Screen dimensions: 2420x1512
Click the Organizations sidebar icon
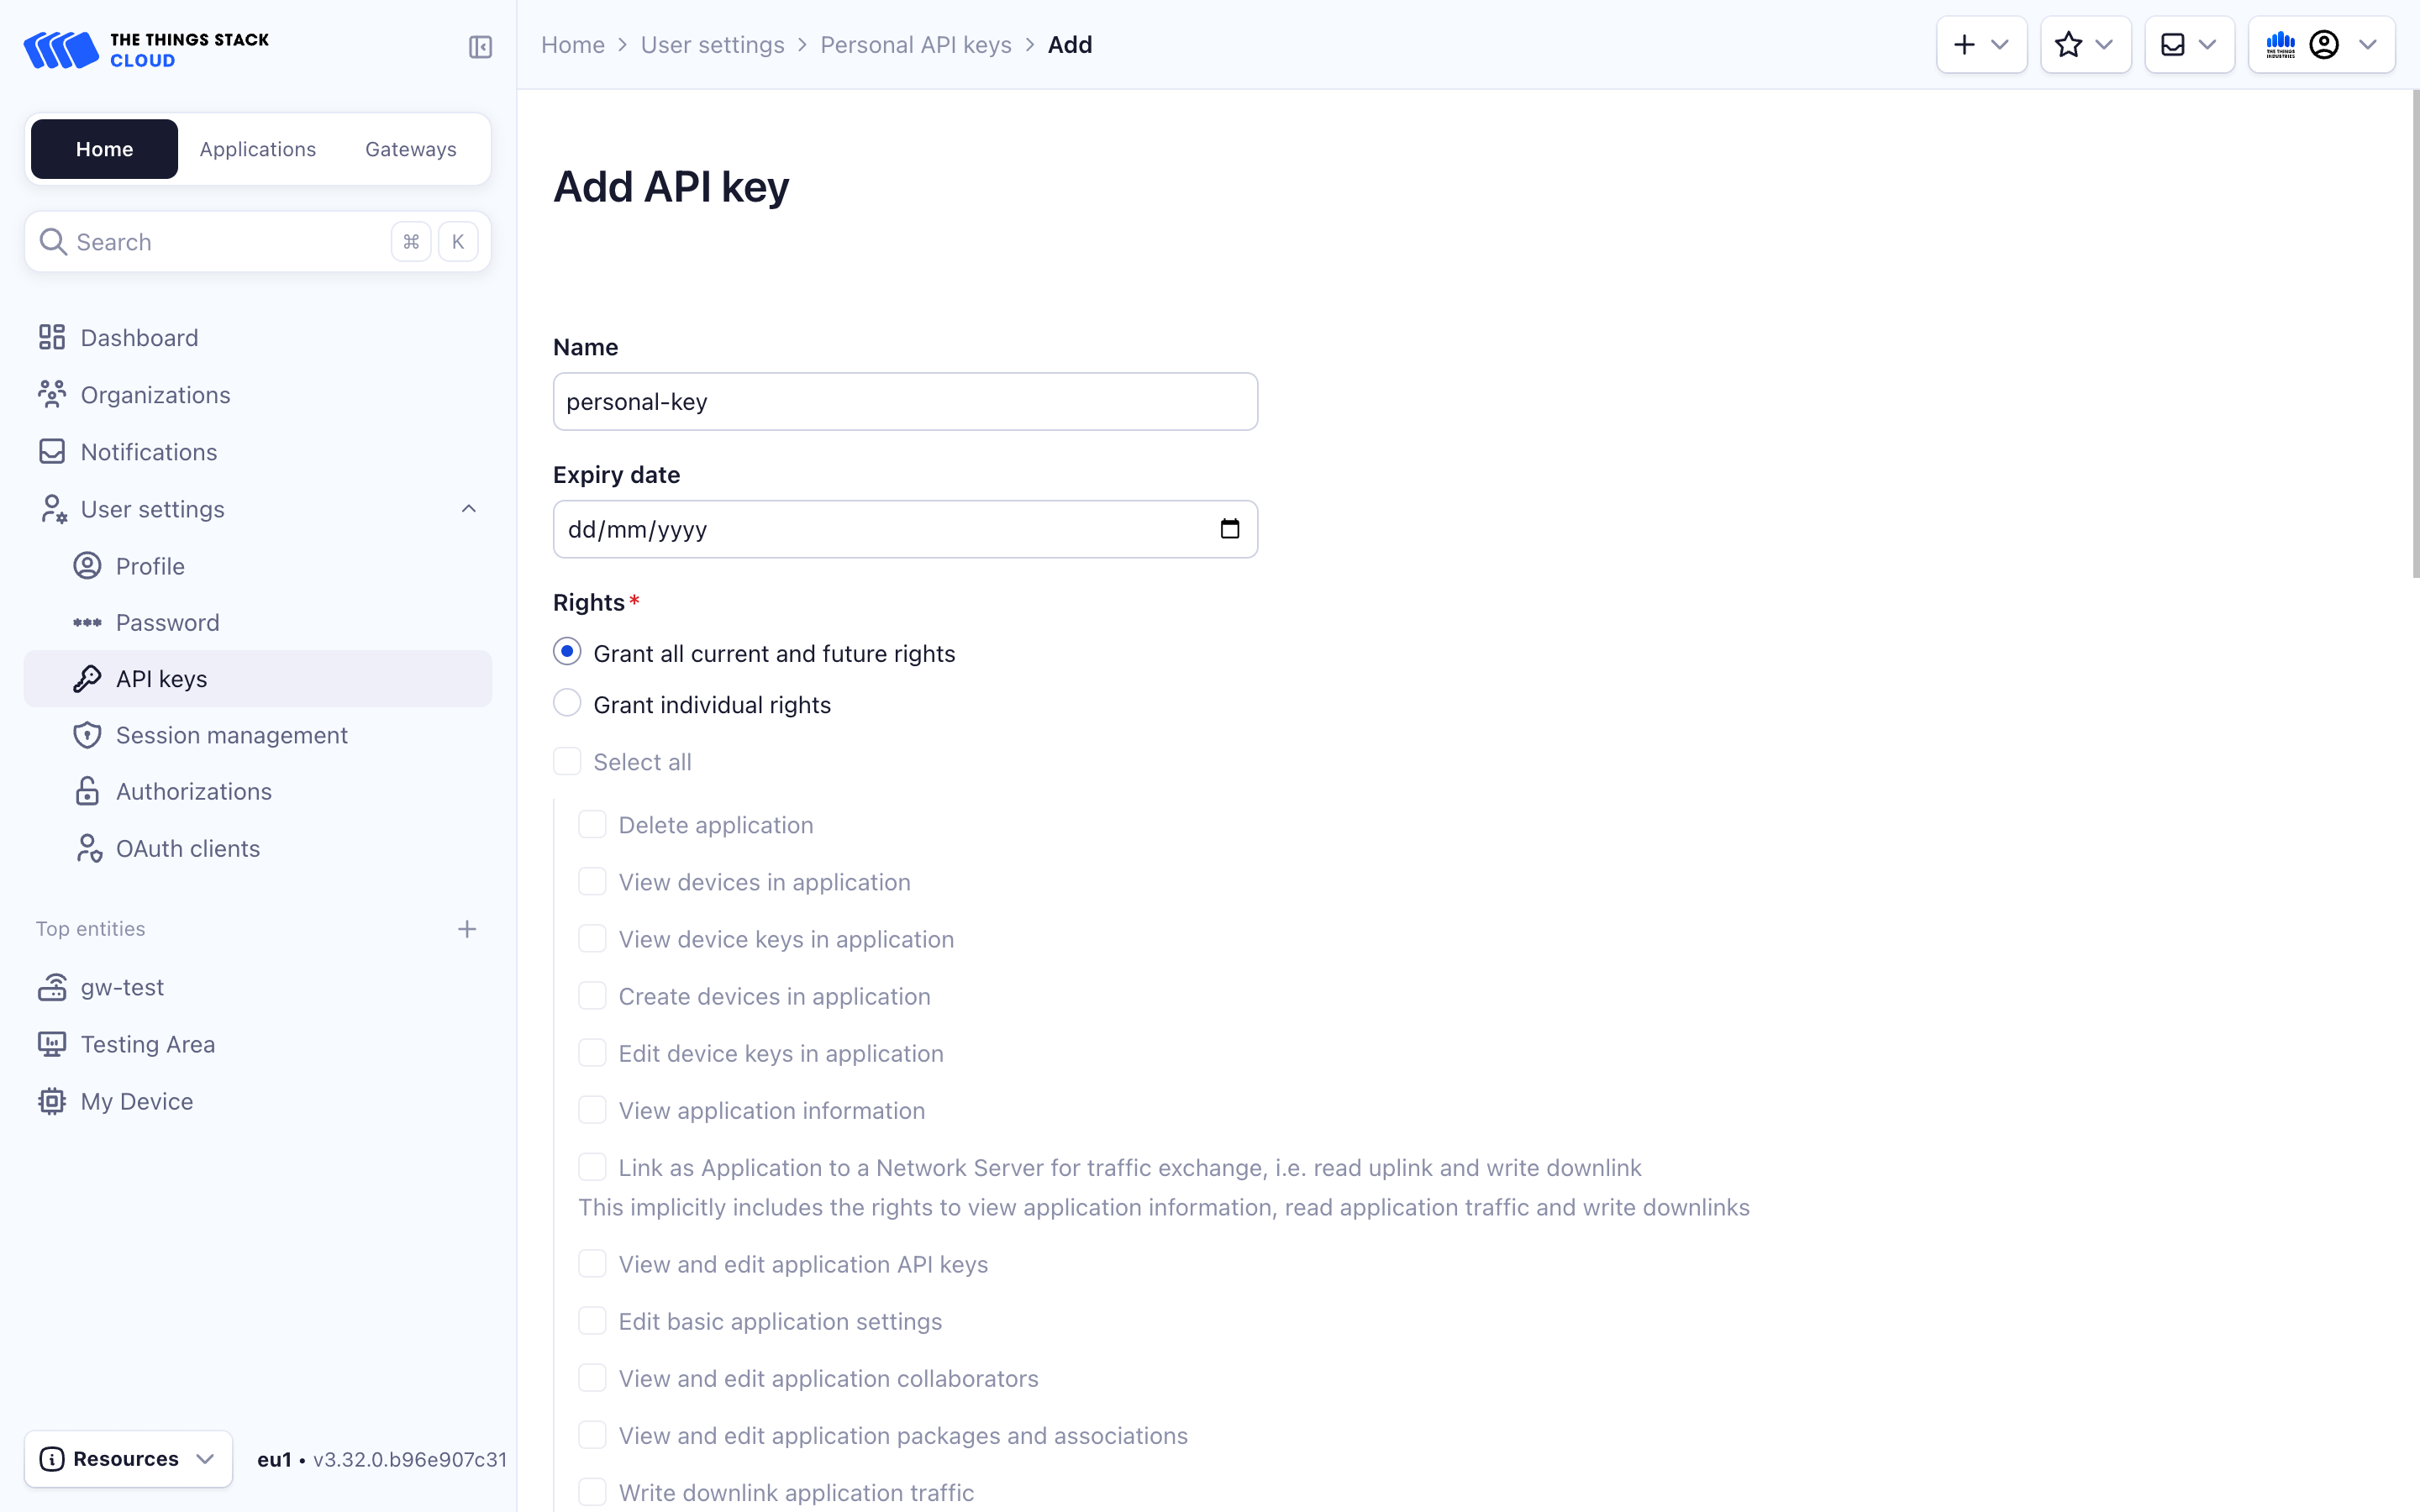tap(50, 394)
